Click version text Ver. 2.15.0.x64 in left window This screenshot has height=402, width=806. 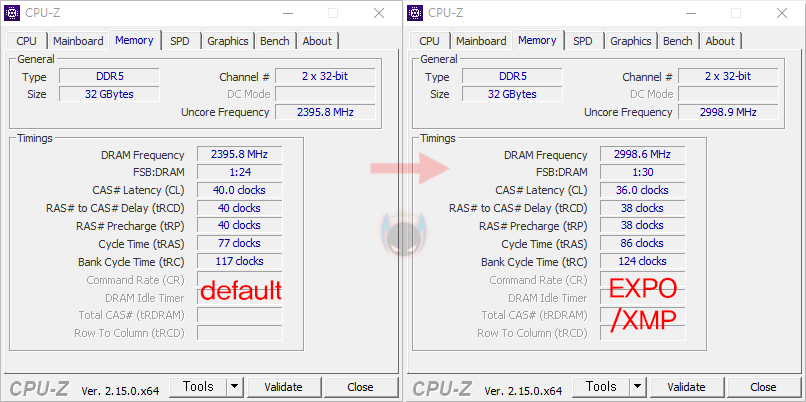[x=120, y=391]
